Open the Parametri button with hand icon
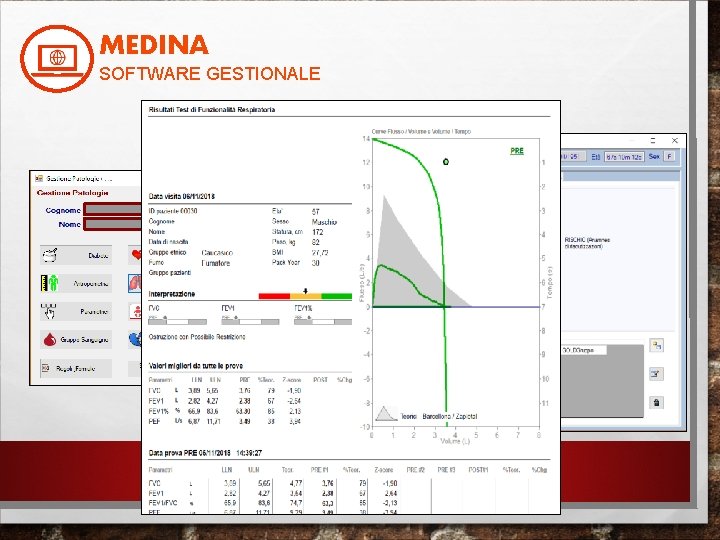Screen dimensions: 720x540 pos(76,312)
